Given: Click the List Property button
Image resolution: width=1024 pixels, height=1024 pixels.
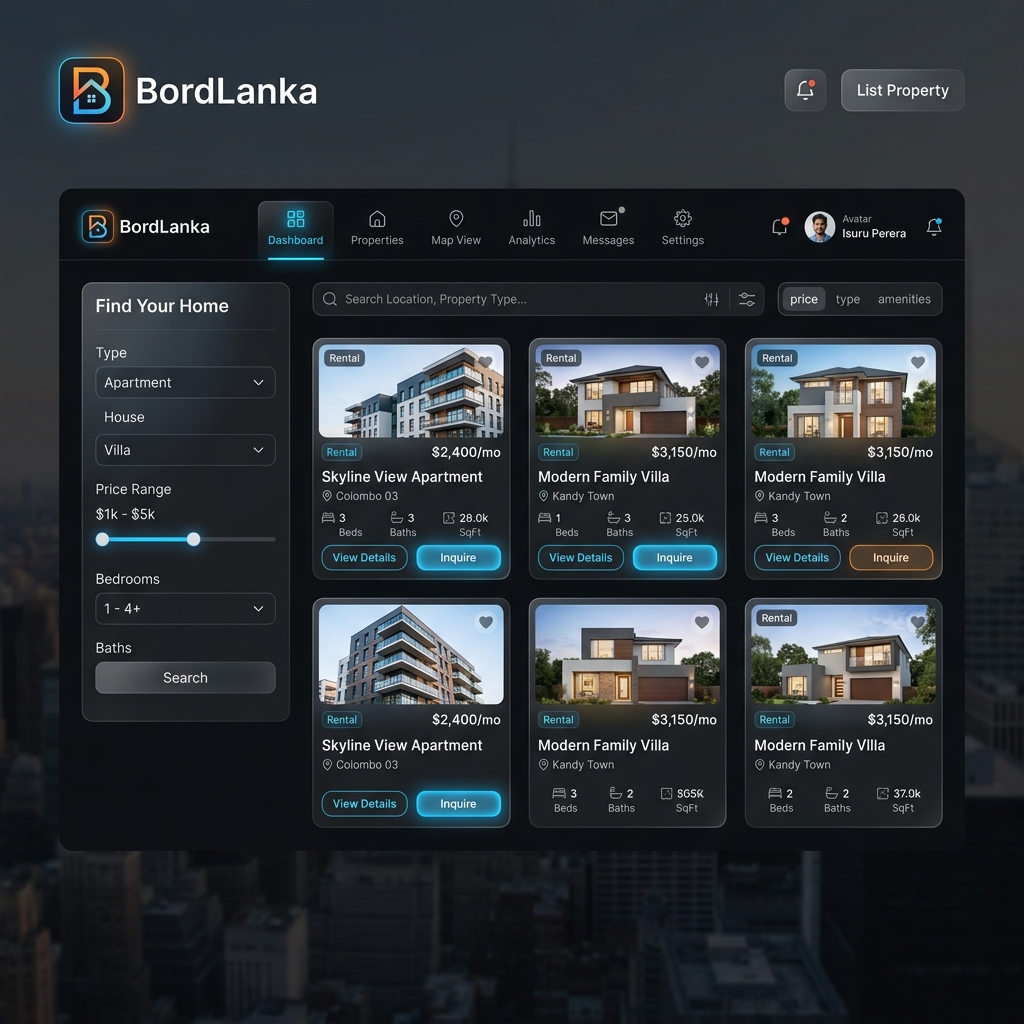Looking at the screenshot, I should click(903, 90).
